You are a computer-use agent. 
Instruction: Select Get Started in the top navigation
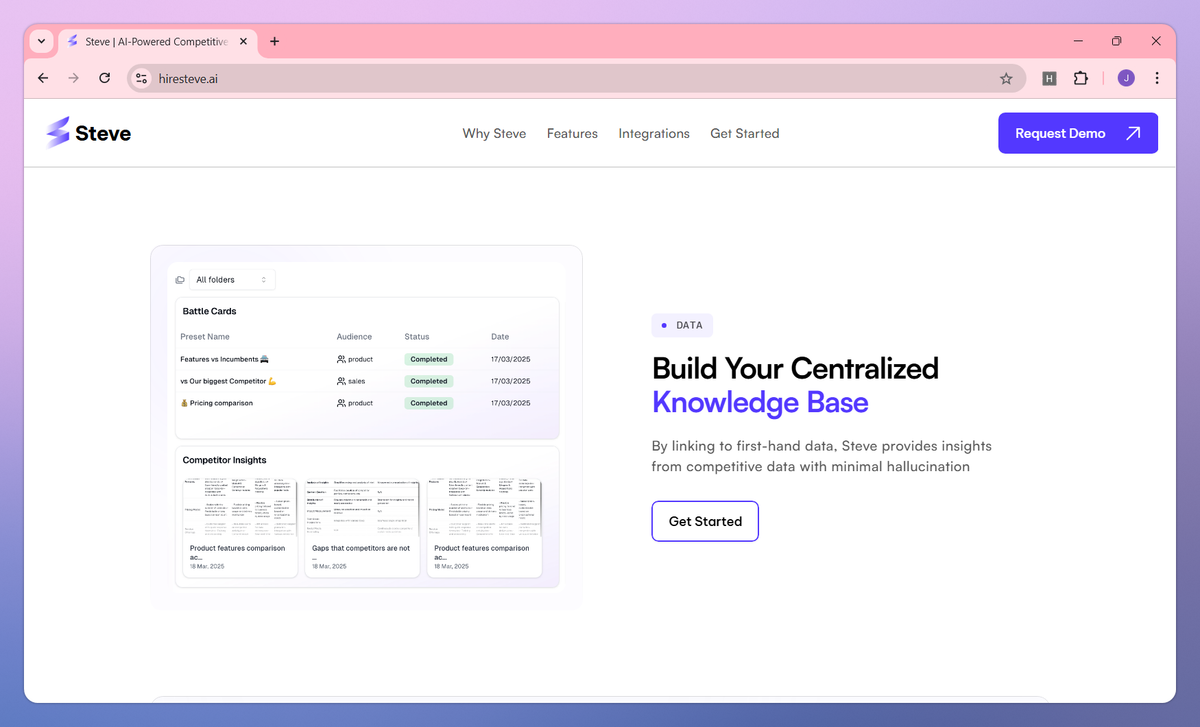[x=744, y=133]
